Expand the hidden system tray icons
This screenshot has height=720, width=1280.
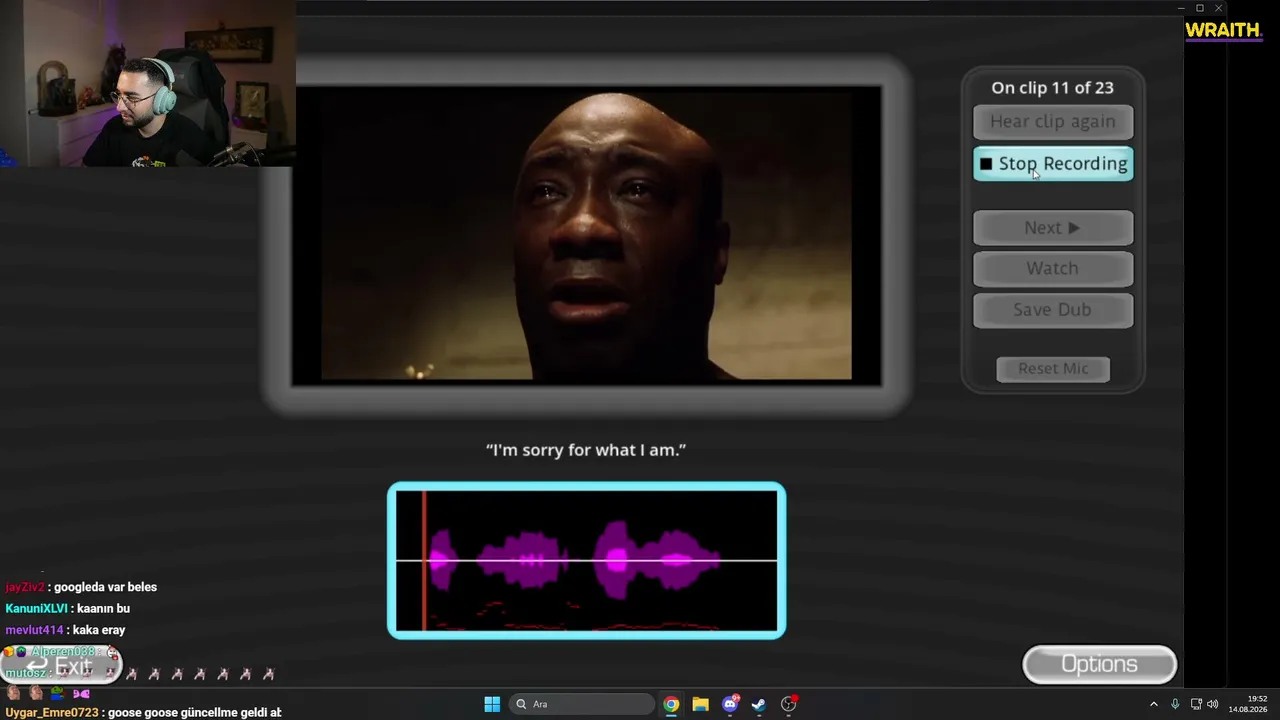[x=1153, y=704]
